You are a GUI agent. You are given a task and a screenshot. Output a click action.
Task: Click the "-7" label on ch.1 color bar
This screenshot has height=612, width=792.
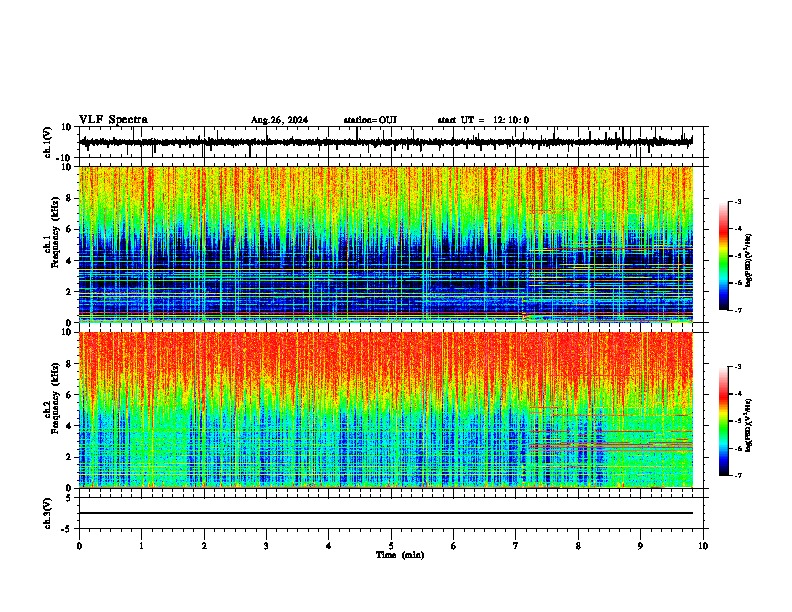coord(737,310)
